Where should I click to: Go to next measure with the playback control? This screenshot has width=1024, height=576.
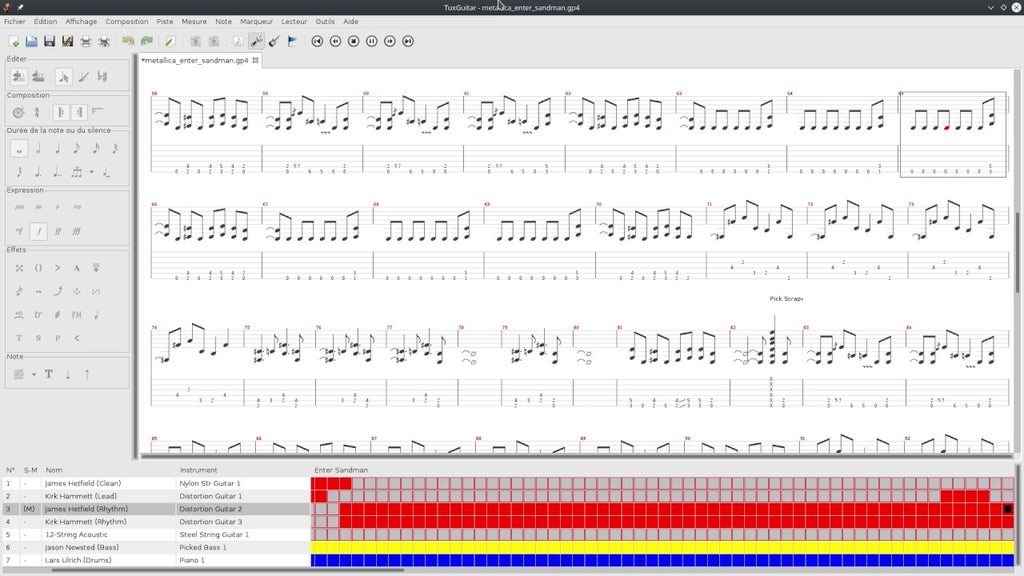390,41
